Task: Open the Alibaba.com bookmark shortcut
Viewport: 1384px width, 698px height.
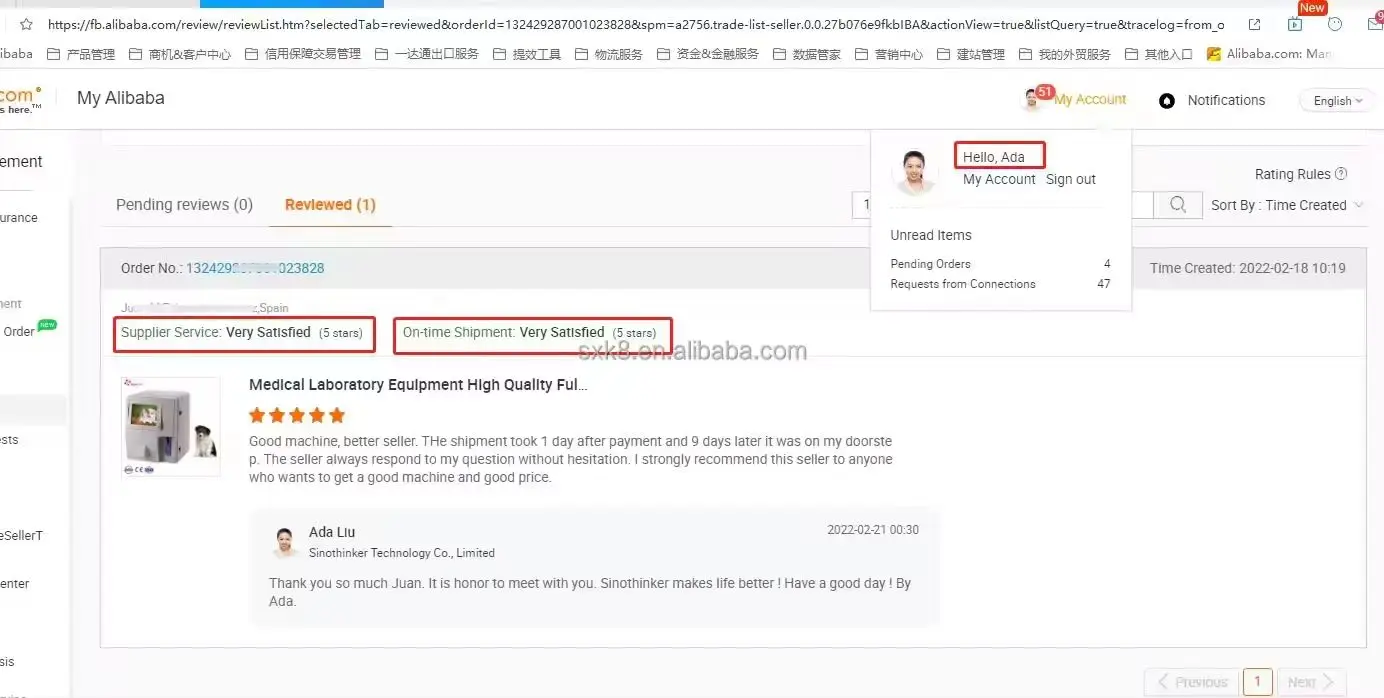Action: pos(1268,54)
